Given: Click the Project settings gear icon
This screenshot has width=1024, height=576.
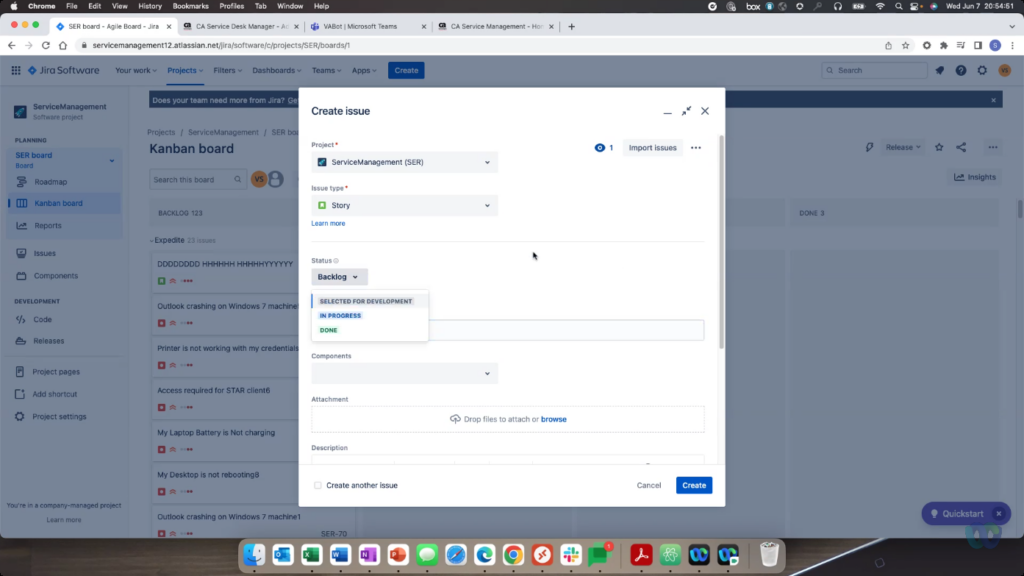Looking at the screenshot, I should pos(20,417).
